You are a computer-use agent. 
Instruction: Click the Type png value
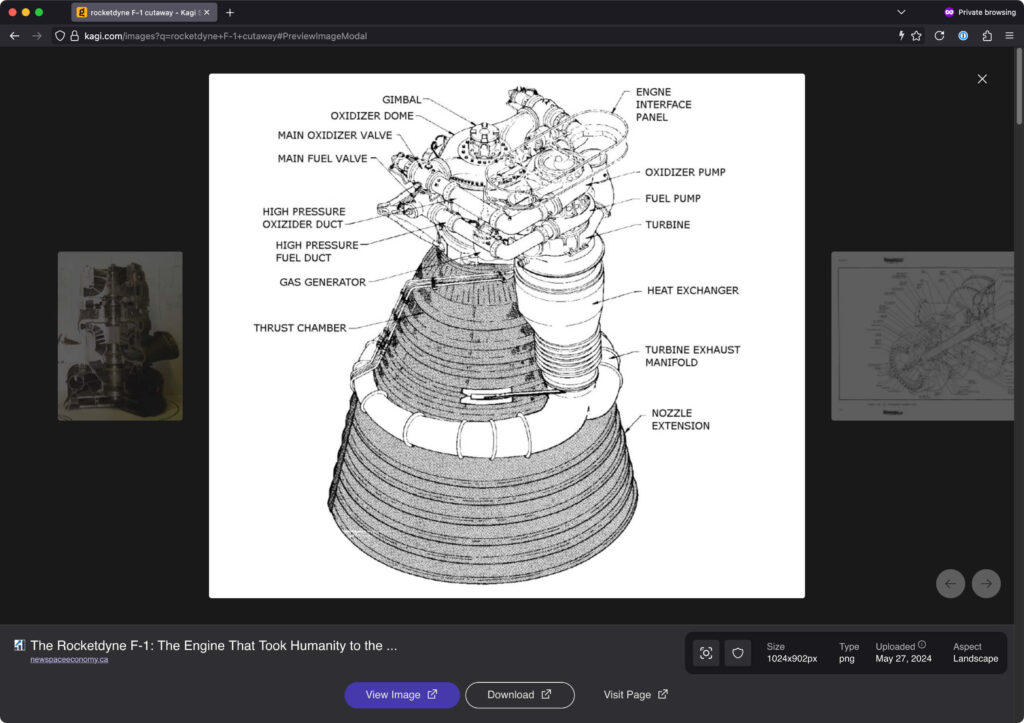click(846, 658)
